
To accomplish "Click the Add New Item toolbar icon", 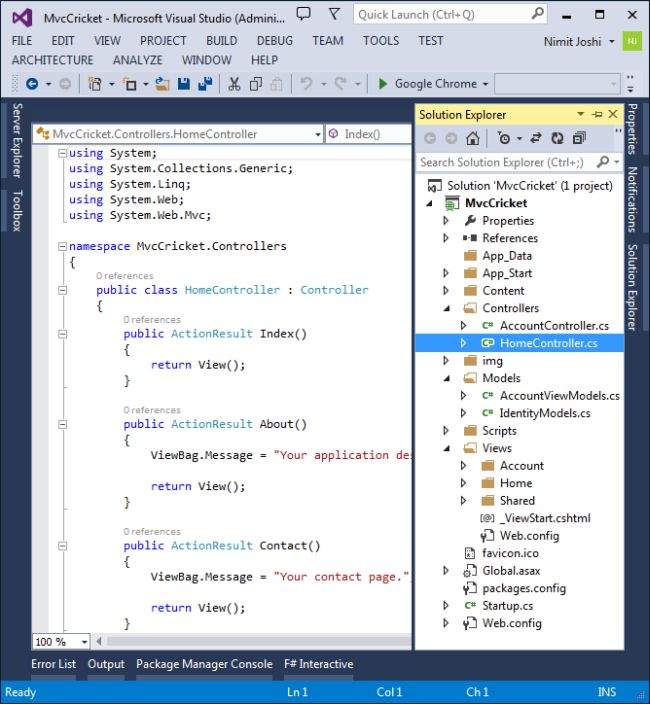I will pyautogui.click(x=130, y=84).
